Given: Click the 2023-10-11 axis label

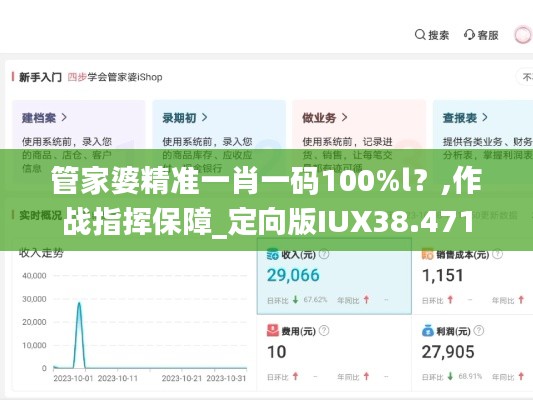Looking at the screenshot, I should click(118, 378).
